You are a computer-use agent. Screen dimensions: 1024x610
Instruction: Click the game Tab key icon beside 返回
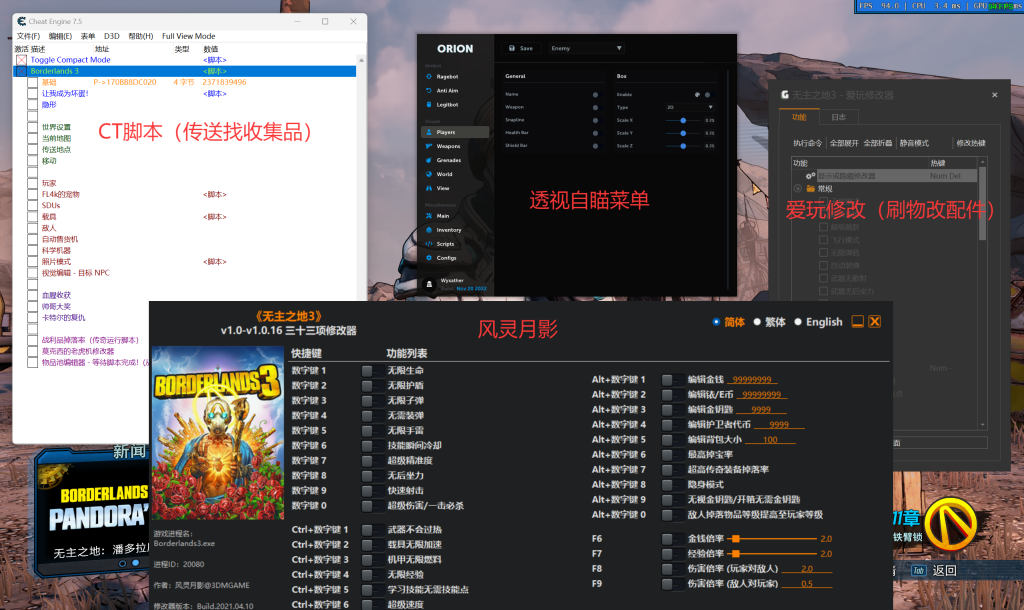click(x=918, y=571)
